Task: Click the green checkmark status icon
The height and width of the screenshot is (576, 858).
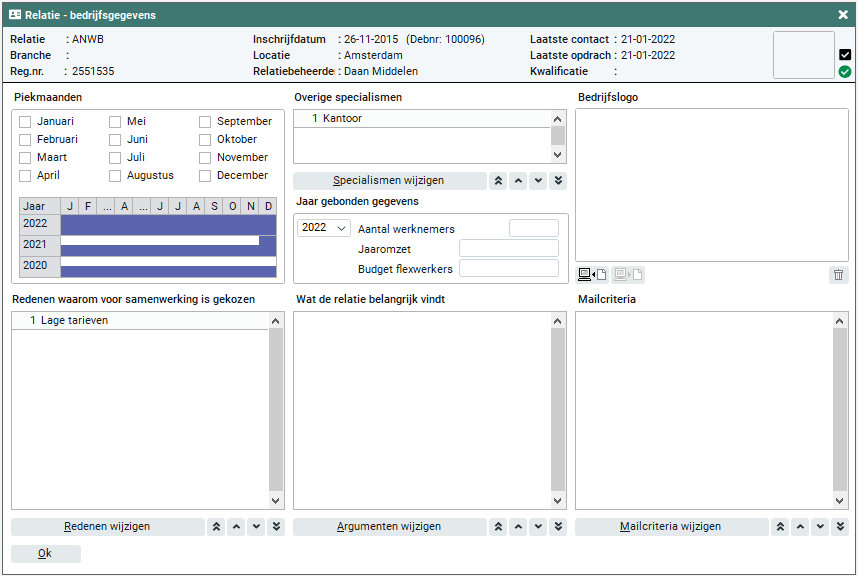Action: (x=845, y=72)
